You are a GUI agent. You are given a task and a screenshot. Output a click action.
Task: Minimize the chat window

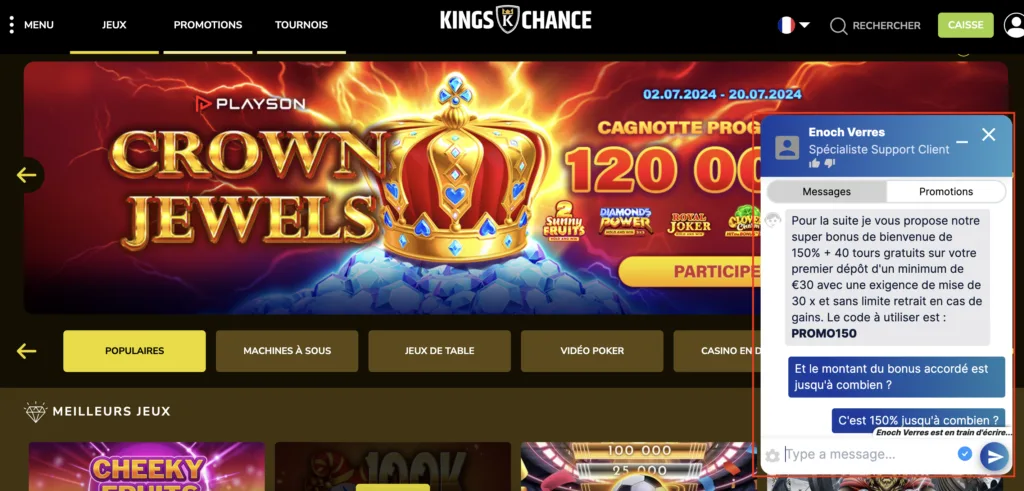click(x=962, y=141)
